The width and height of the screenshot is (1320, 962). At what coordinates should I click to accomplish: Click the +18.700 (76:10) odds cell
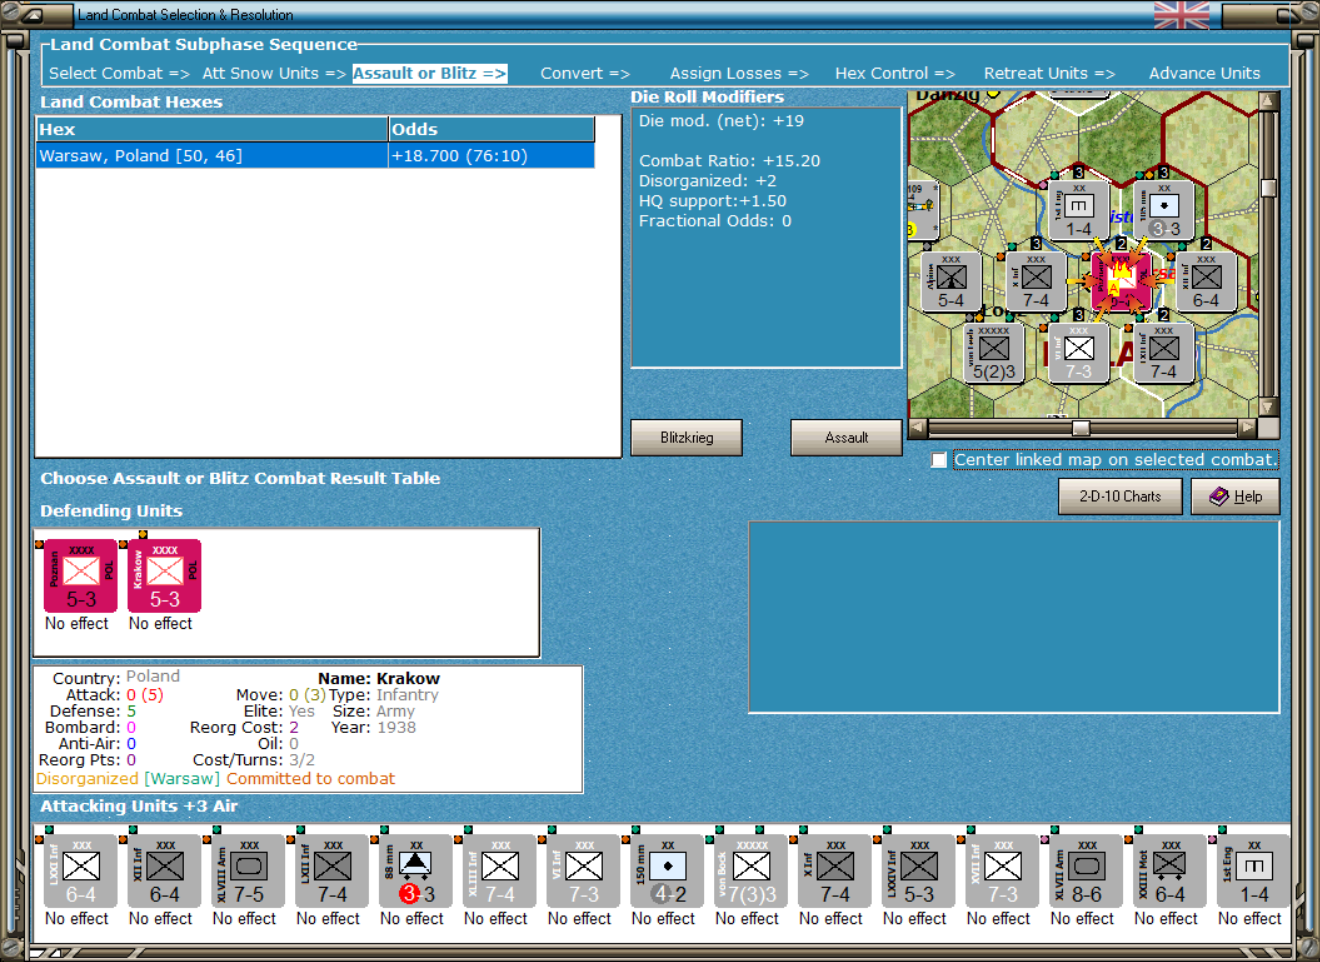(491, 156)
